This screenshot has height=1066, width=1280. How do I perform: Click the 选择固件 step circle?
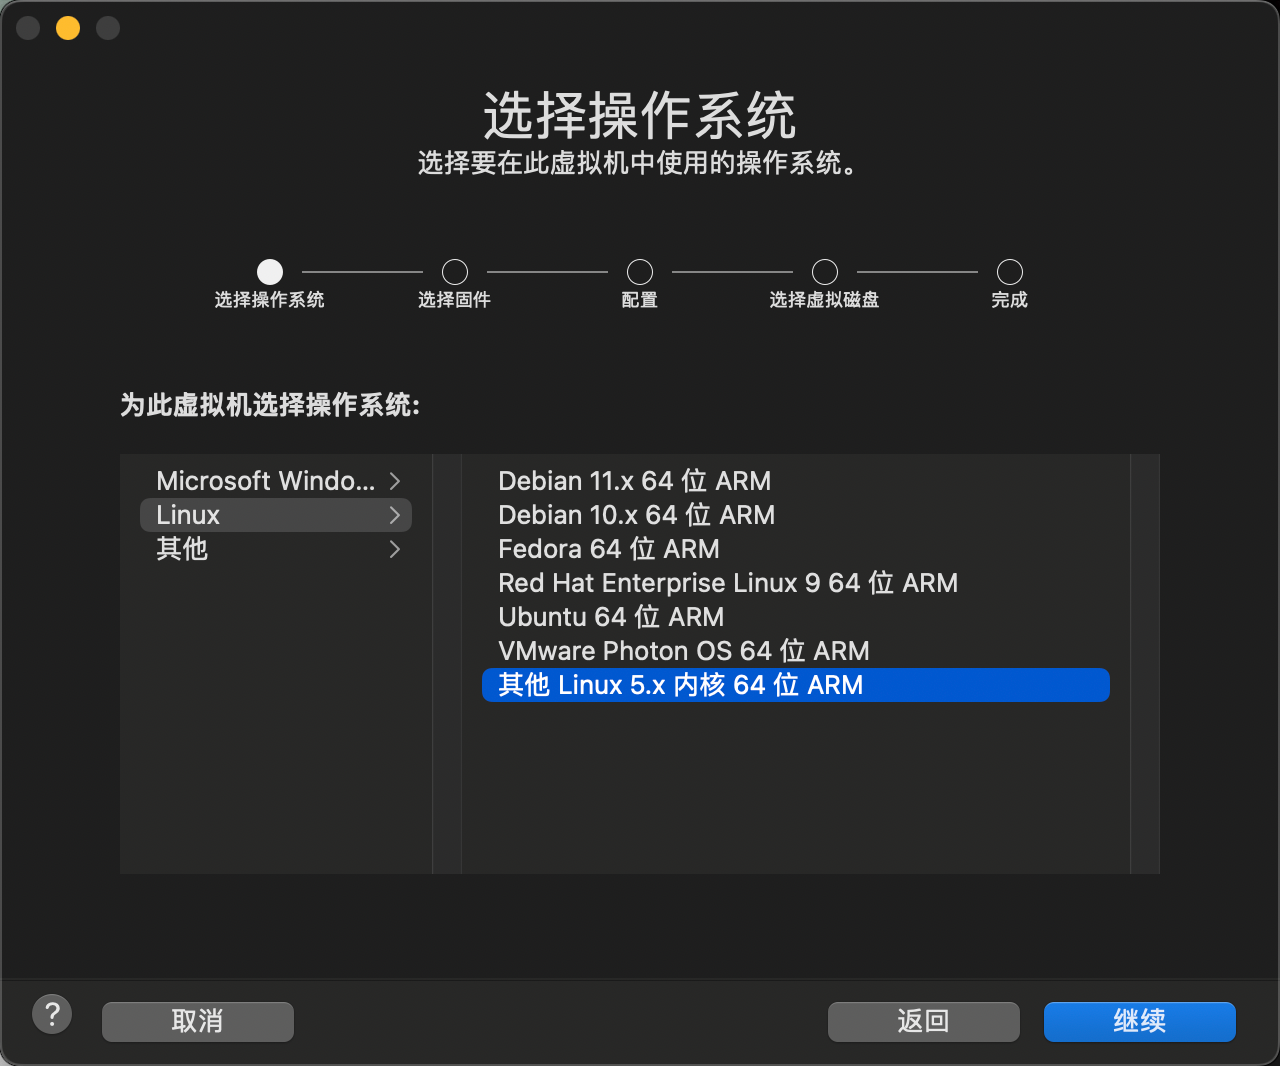click(454, 270)
